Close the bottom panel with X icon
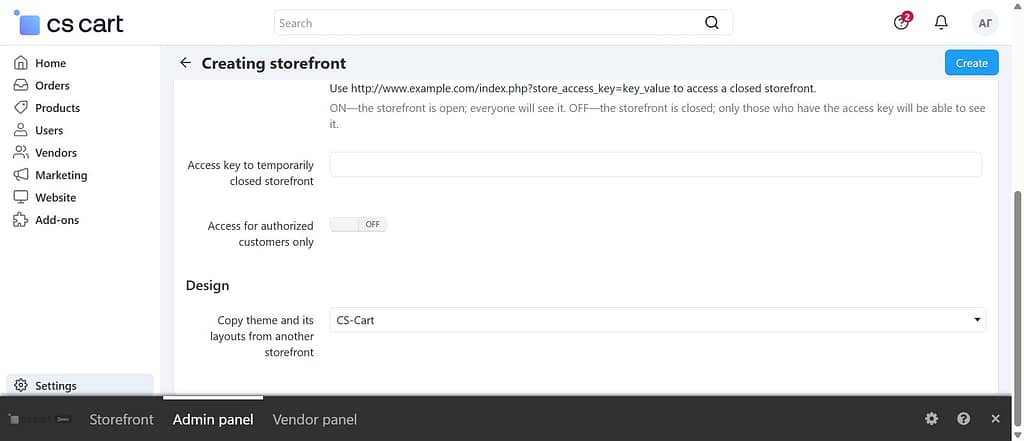This screenshot has height=441, width=1024. coord(995,419)
